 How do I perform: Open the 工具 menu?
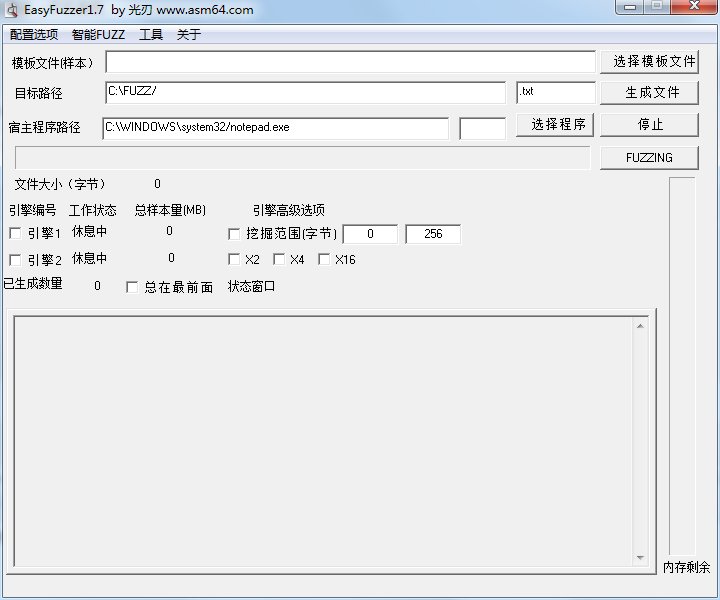coord(151,34)
